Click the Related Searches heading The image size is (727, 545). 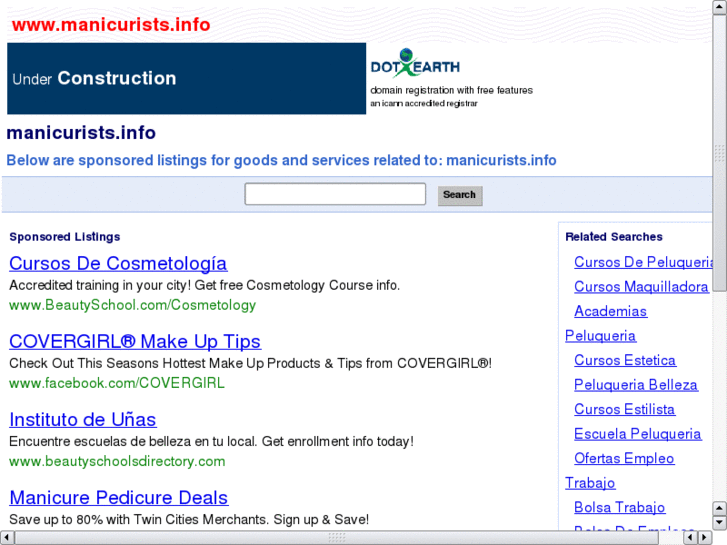coord(614,237)
